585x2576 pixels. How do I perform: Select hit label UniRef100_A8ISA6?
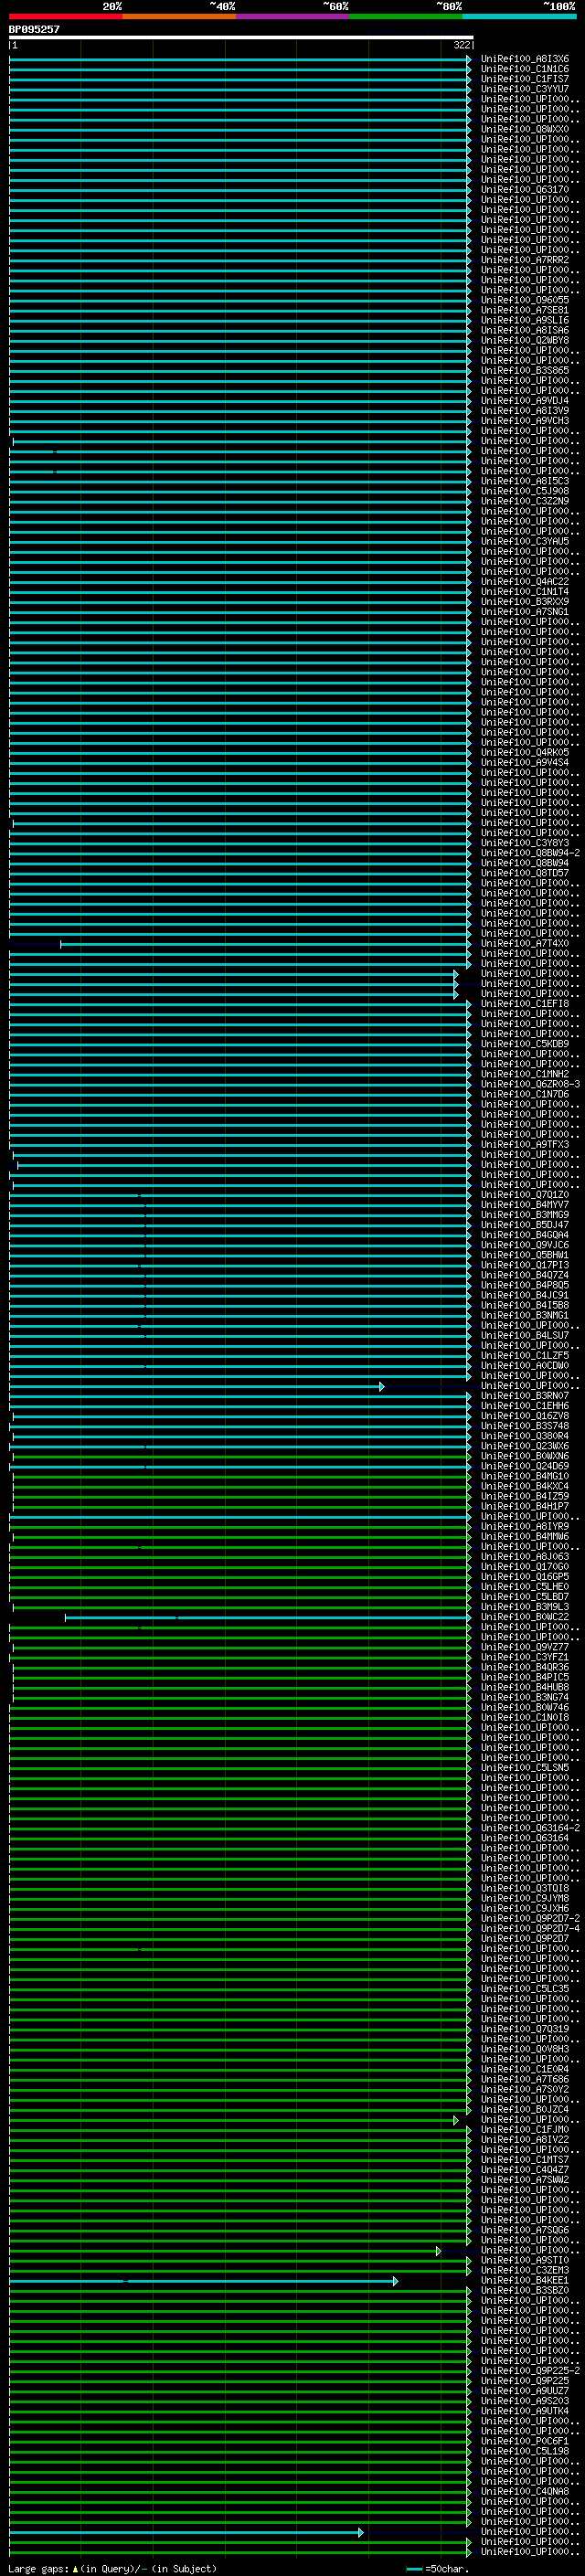point(525,330)
